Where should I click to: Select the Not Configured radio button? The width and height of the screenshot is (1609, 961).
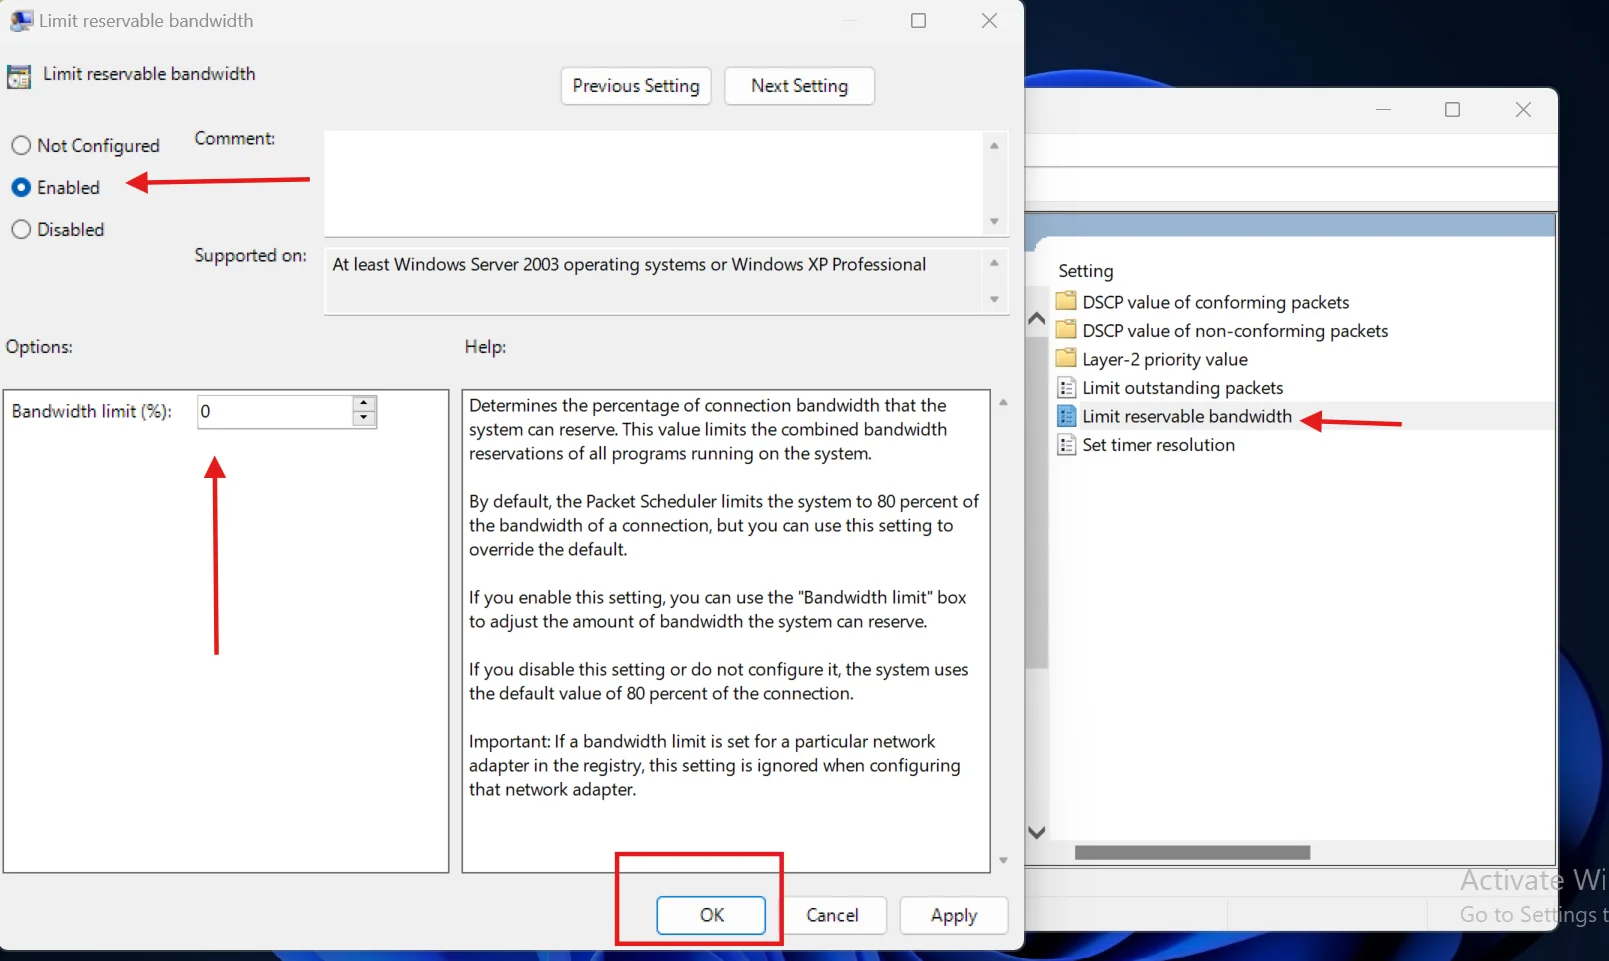click(21, 146)
